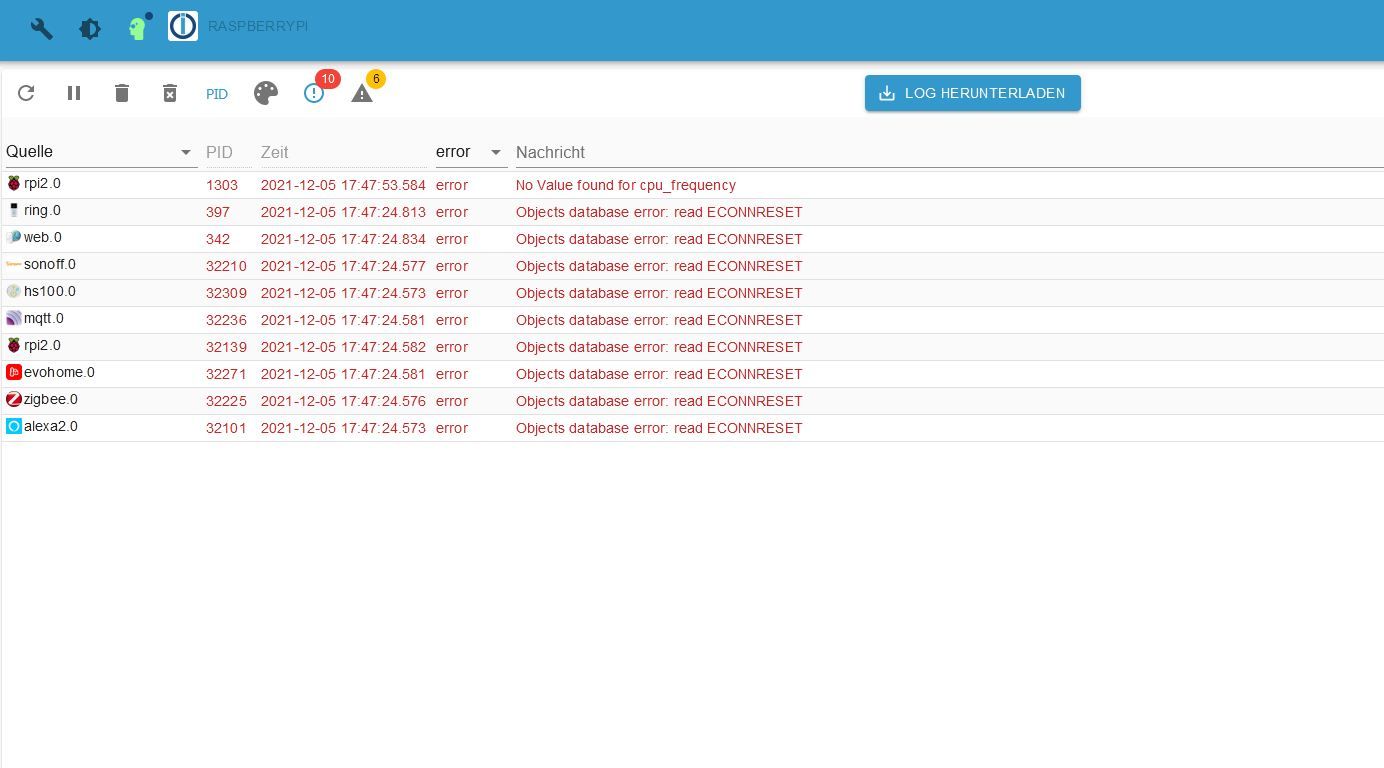This screenshot has width=1384, height=768.
Task: Click the warning triangle icon with badge 6
Action: coord(362,93)
